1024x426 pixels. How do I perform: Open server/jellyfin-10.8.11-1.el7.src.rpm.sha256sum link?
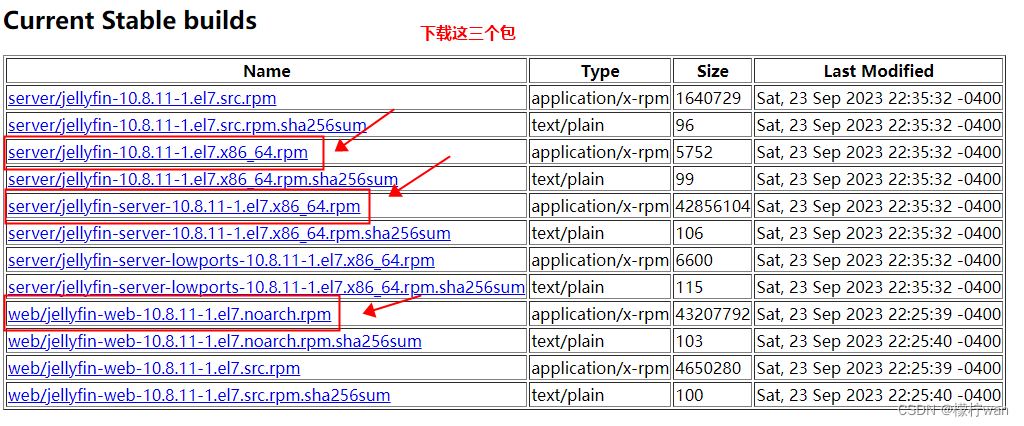187,125
